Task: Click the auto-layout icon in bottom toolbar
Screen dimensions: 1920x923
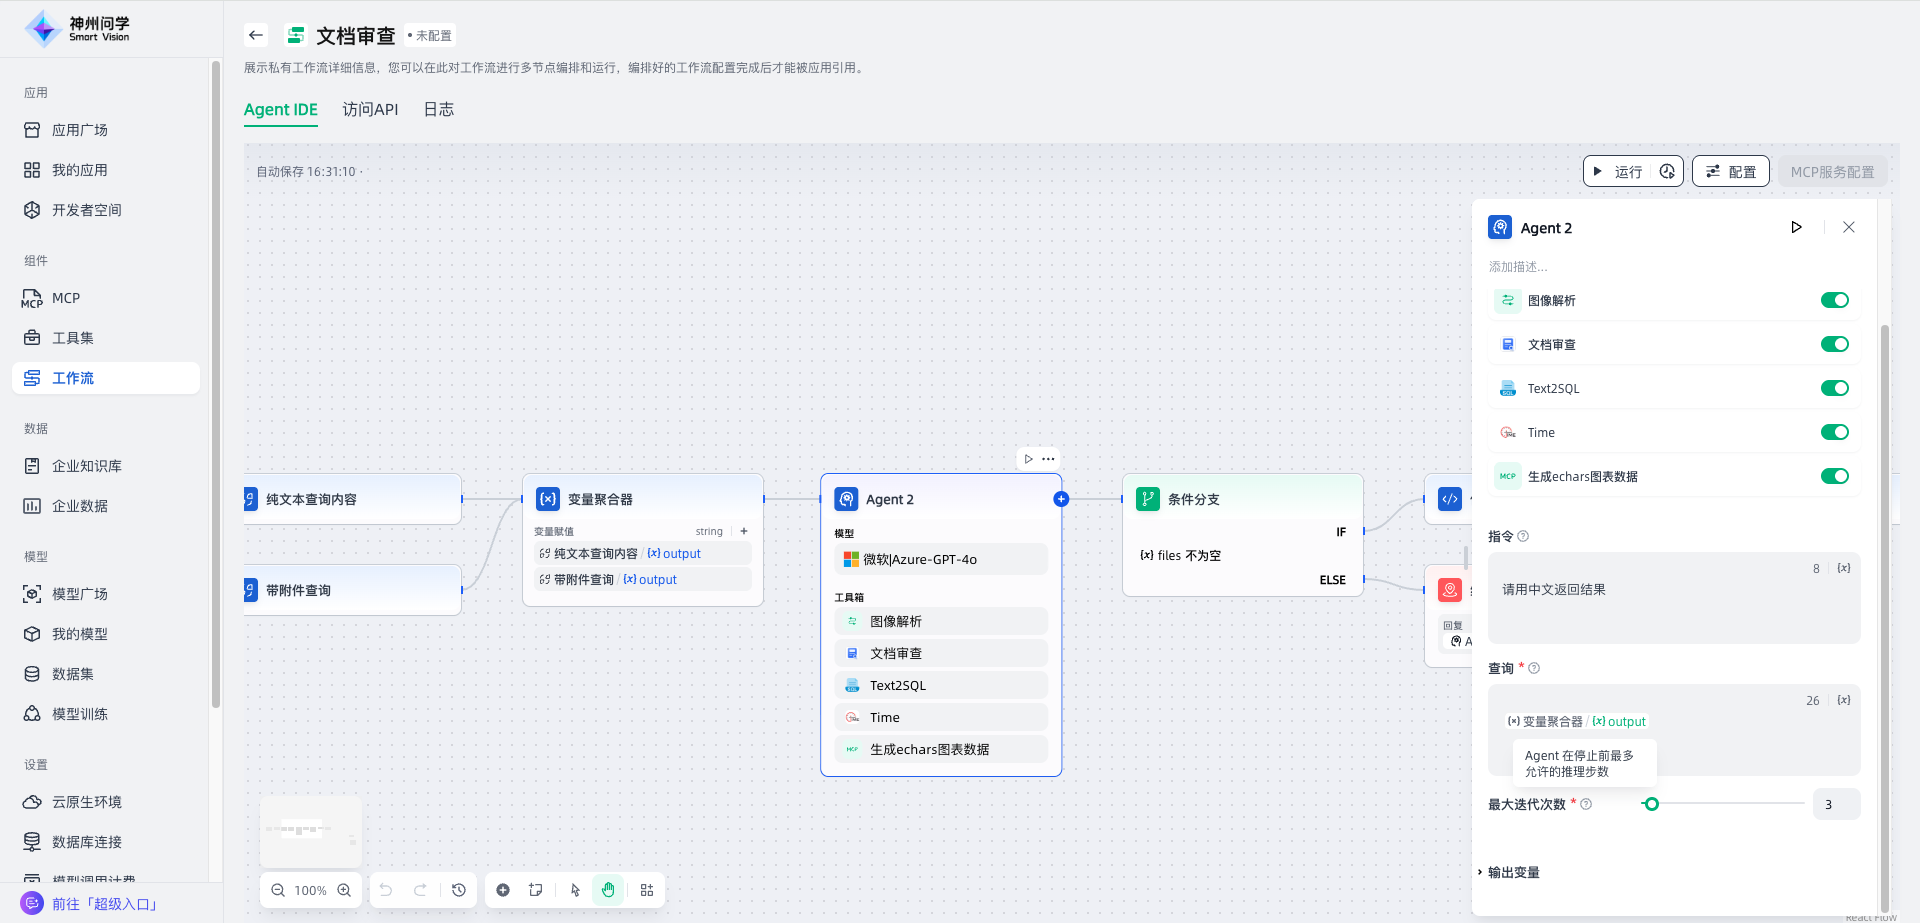Action: pos(647,890)
